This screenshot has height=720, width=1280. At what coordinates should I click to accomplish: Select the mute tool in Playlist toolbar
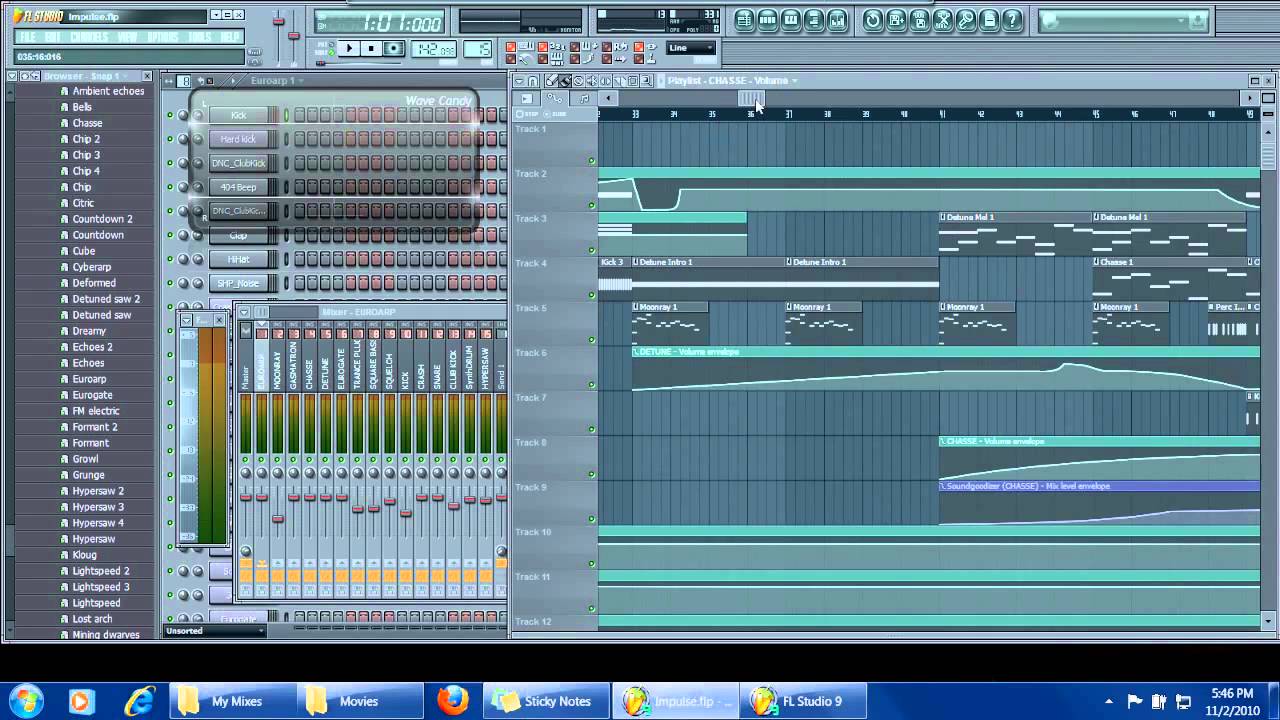point(591,81)
